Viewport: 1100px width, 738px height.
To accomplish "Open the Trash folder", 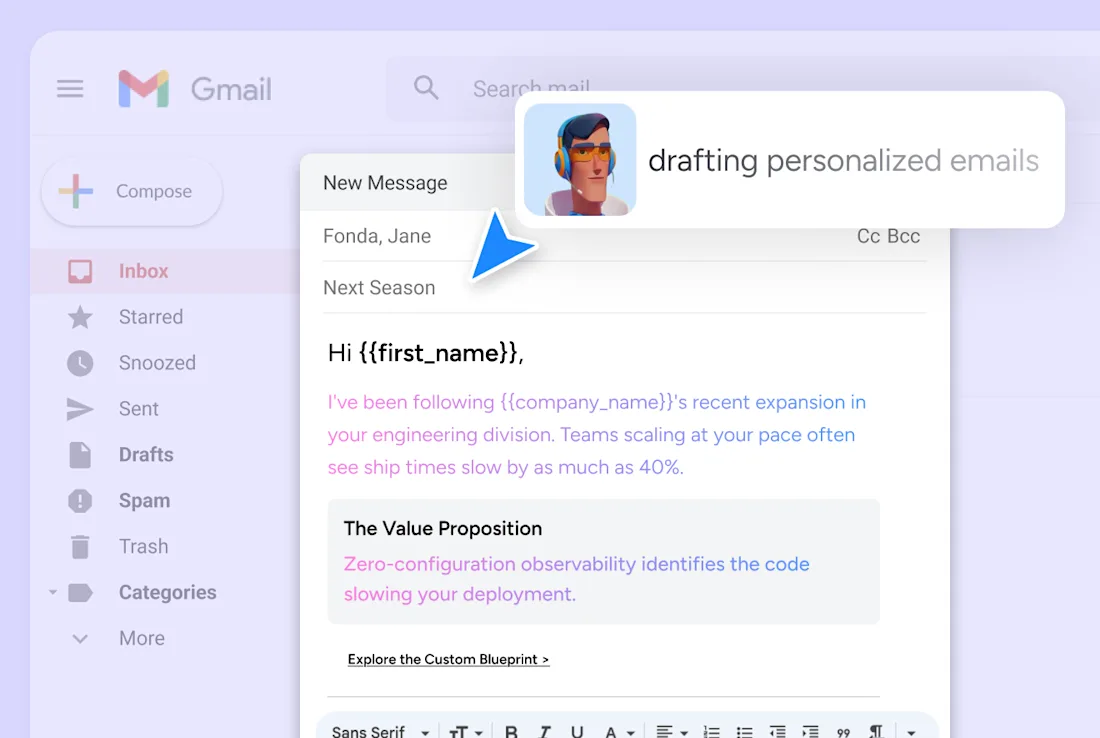I will (144, 546).
